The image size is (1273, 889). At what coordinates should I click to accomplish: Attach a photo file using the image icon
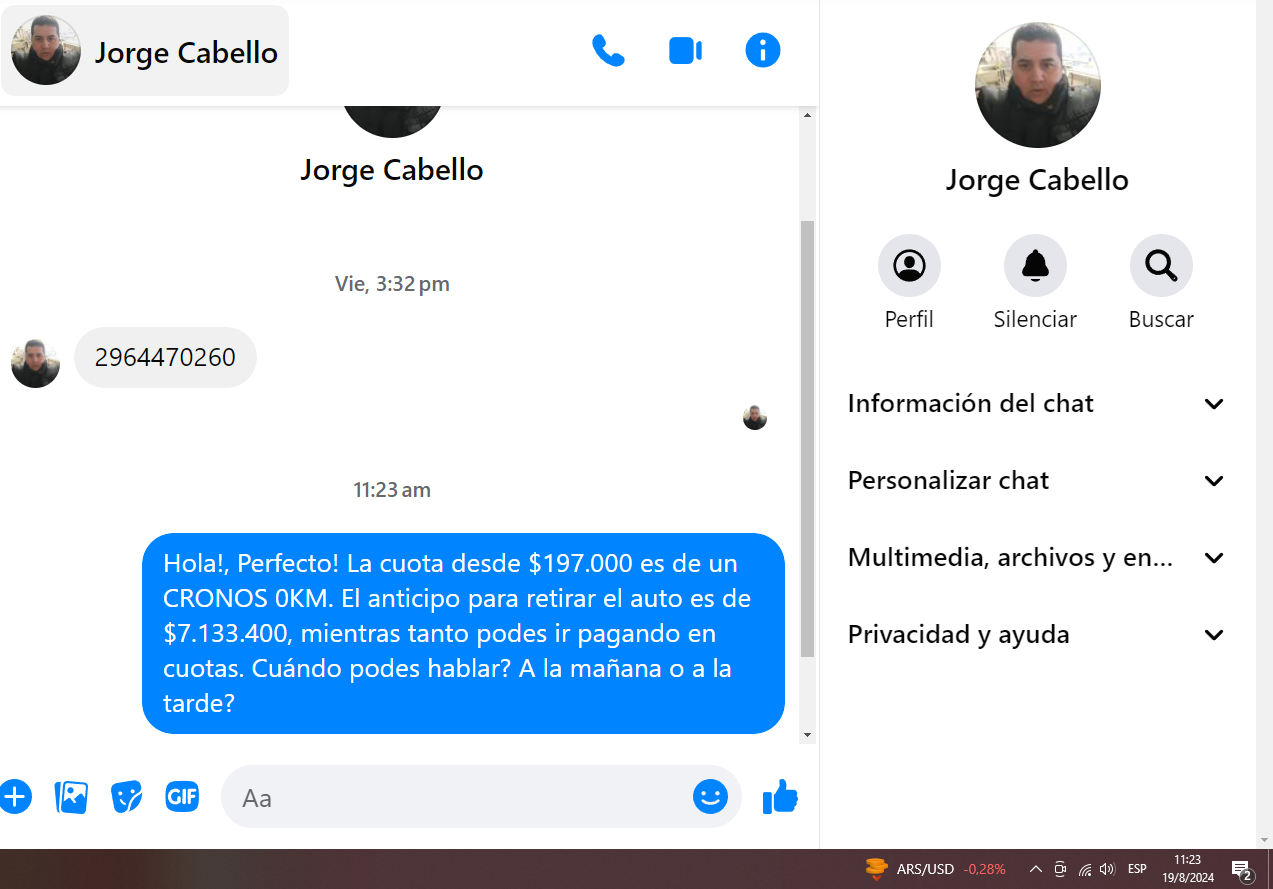[71, 797]
